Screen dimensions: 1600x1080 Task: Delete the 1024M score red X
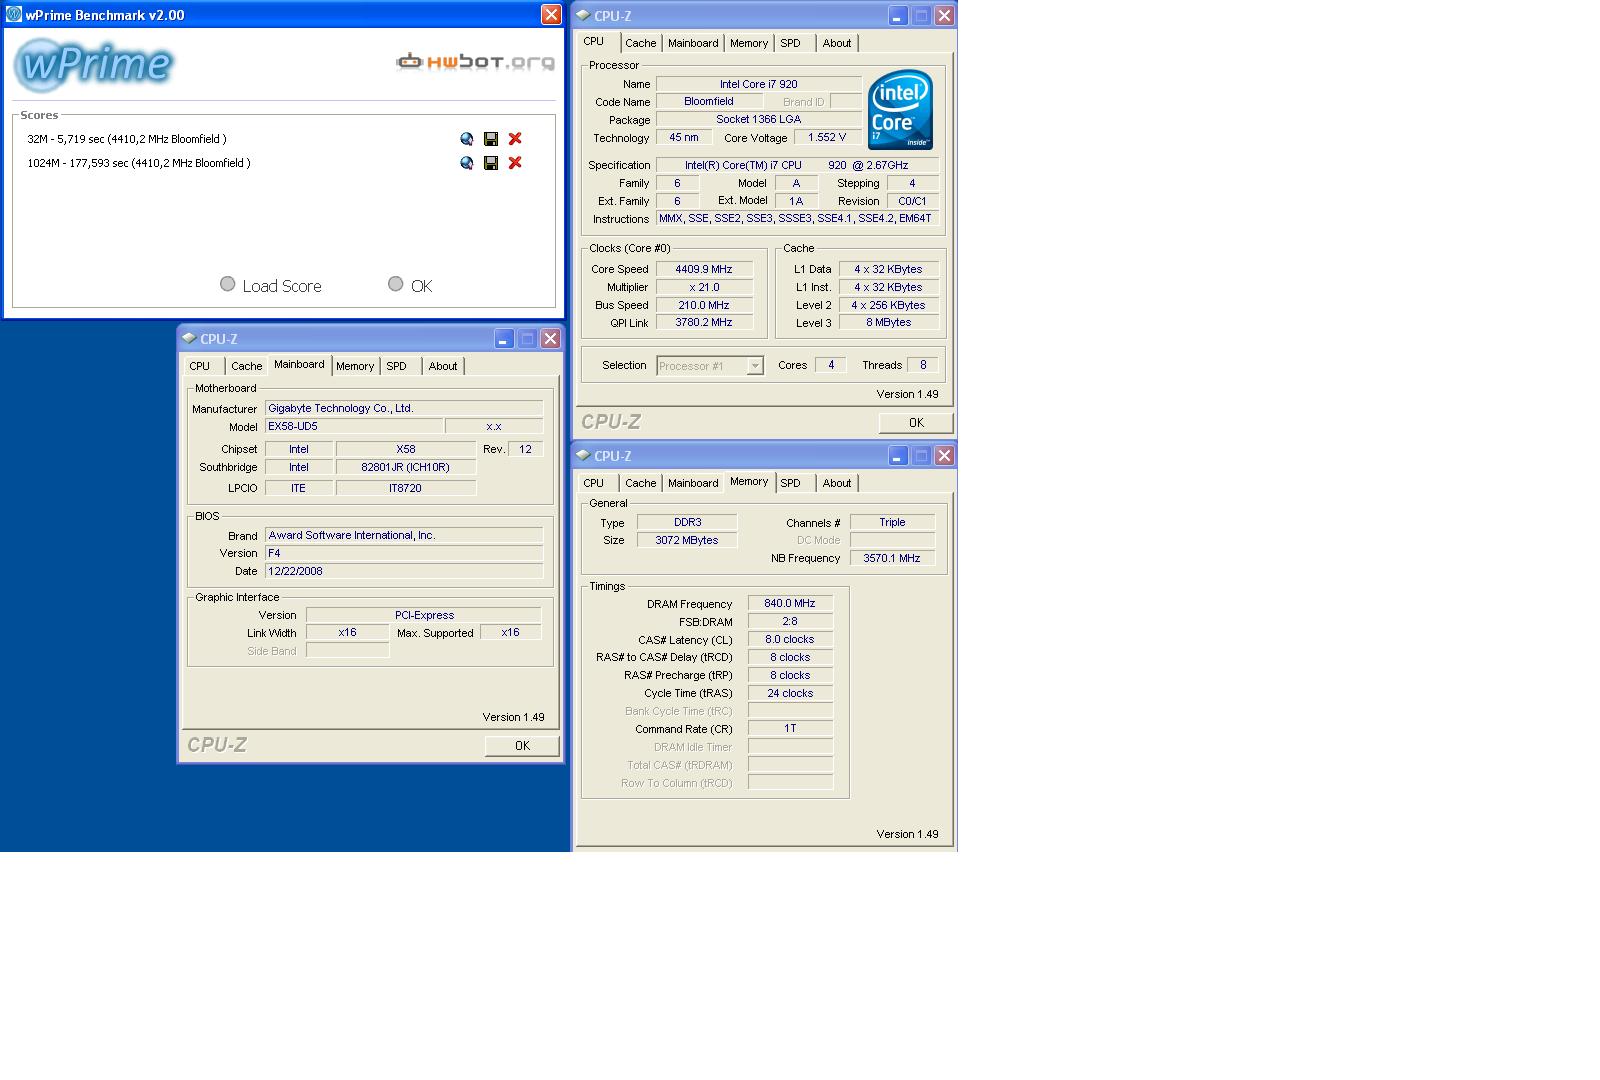point(515,163)
